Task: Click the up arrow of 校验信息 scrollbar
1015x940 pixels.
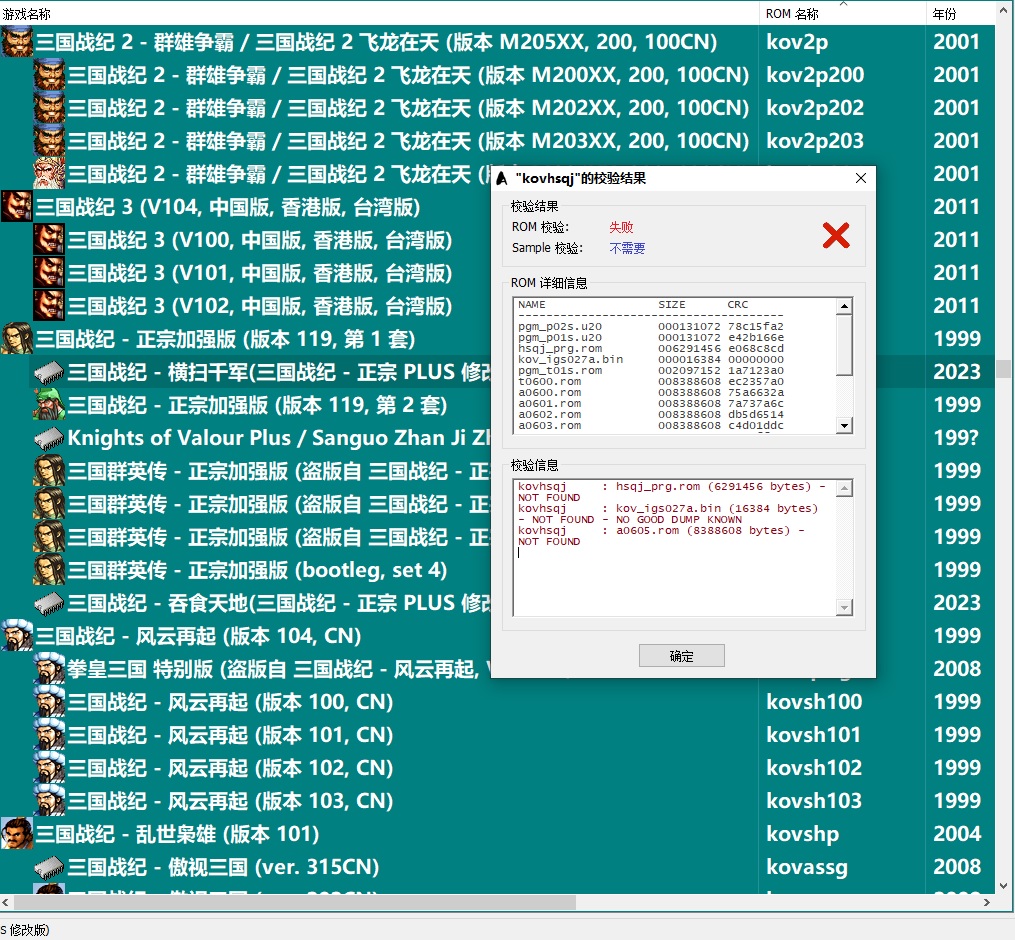Action: 843,488
